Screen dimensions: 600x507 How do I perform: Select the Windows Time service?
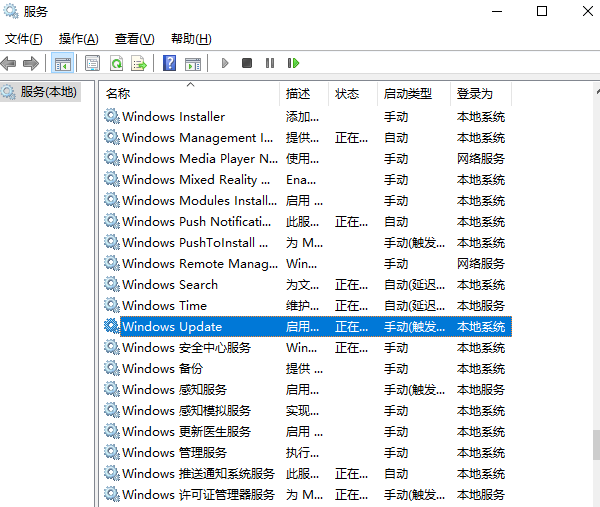308,305
